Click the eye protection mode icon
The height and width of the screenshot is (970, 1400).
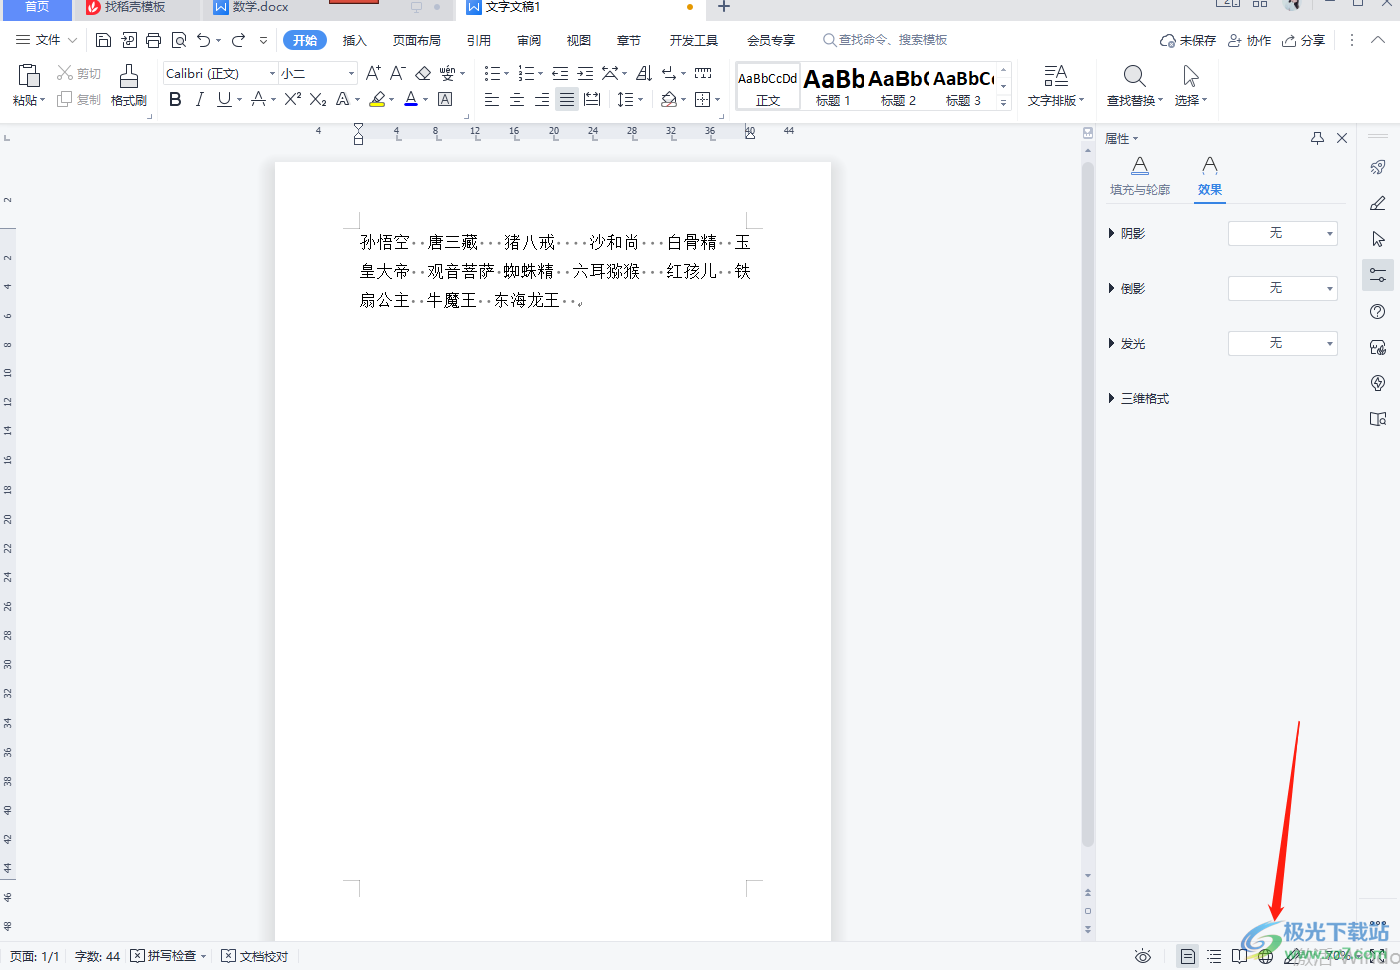pos(1143,956)
